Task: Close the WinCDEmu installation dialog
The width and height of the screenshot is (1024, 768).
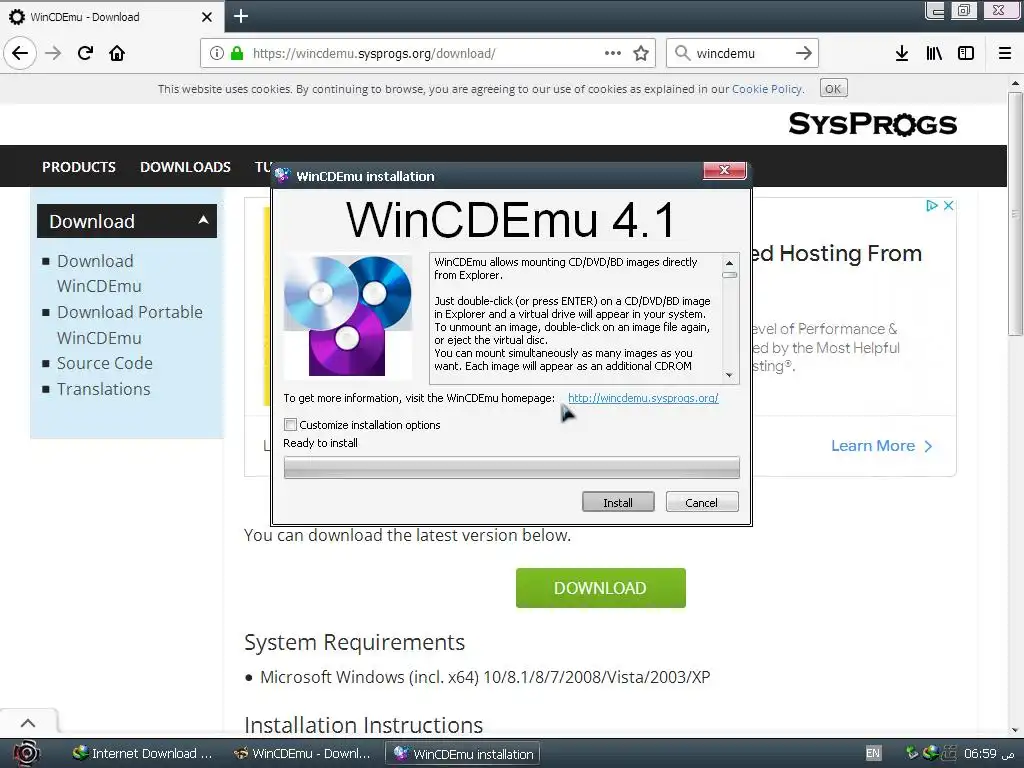Action: pyautogui.click(x=724, y=170)
